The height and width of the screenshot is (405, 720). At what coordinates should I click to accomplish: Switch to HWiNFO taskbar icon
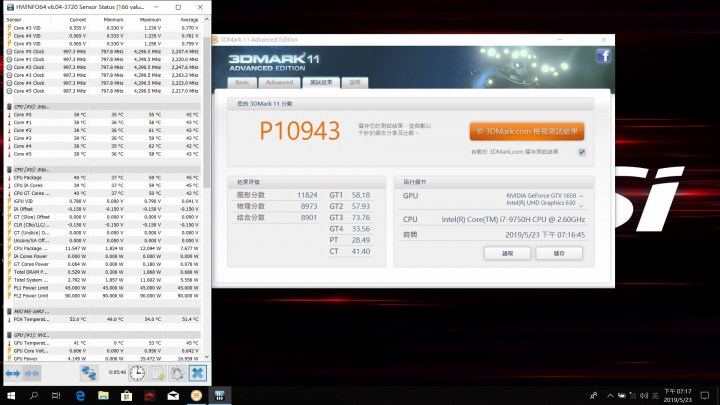(x=219, y=395)
